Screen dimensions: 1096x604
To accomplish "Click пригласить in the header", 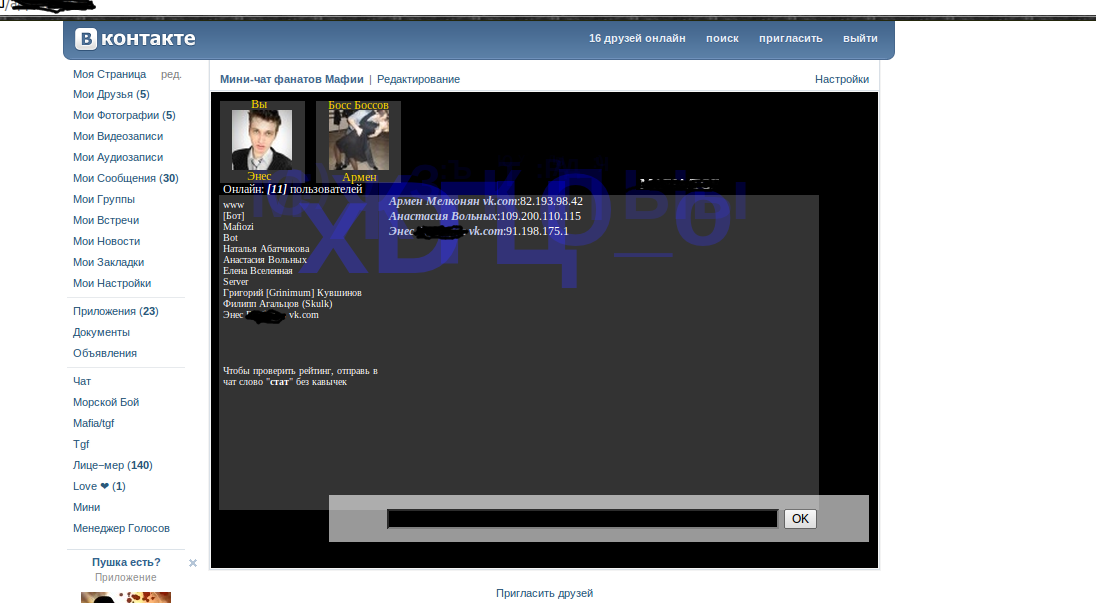I will click(x=790, y=39).
